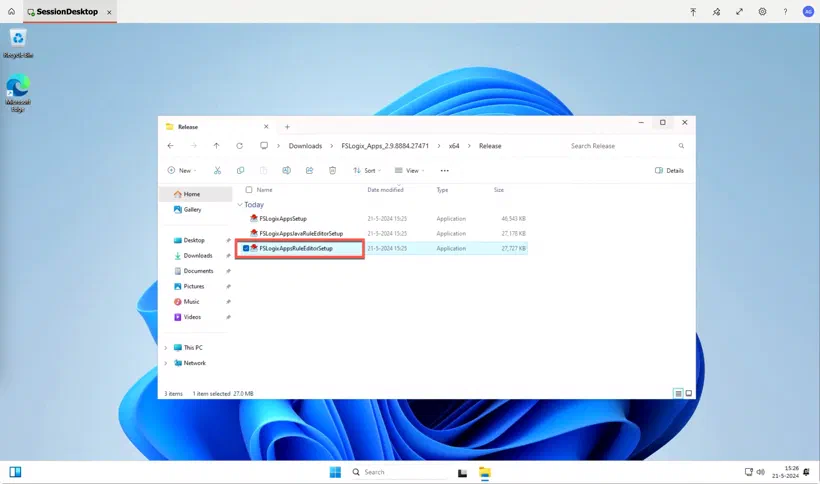
Task: Toggle the Details pane button
Action: click(669, 170)
